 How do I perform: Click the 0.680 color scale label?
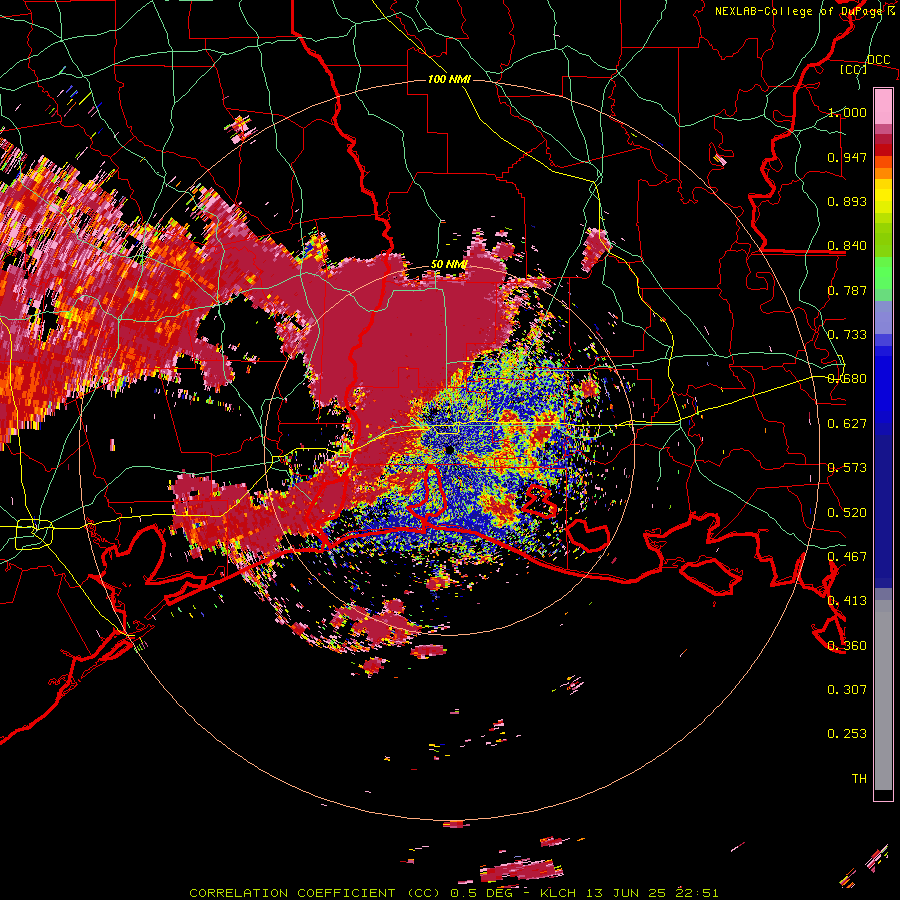[x=847, y=379]
